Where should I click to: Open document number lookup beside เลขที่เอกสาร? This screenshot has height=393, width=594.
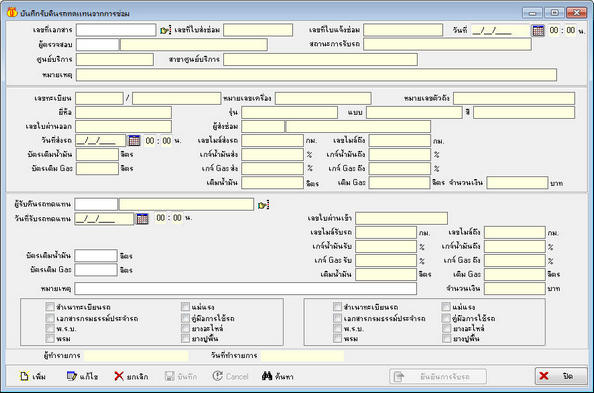[166, 30]
